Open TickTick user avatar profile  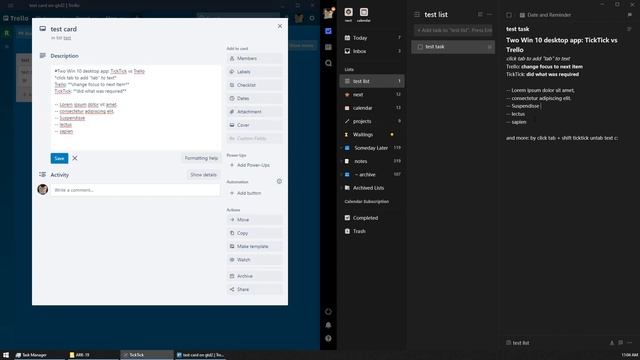click(x=329, y=13)
